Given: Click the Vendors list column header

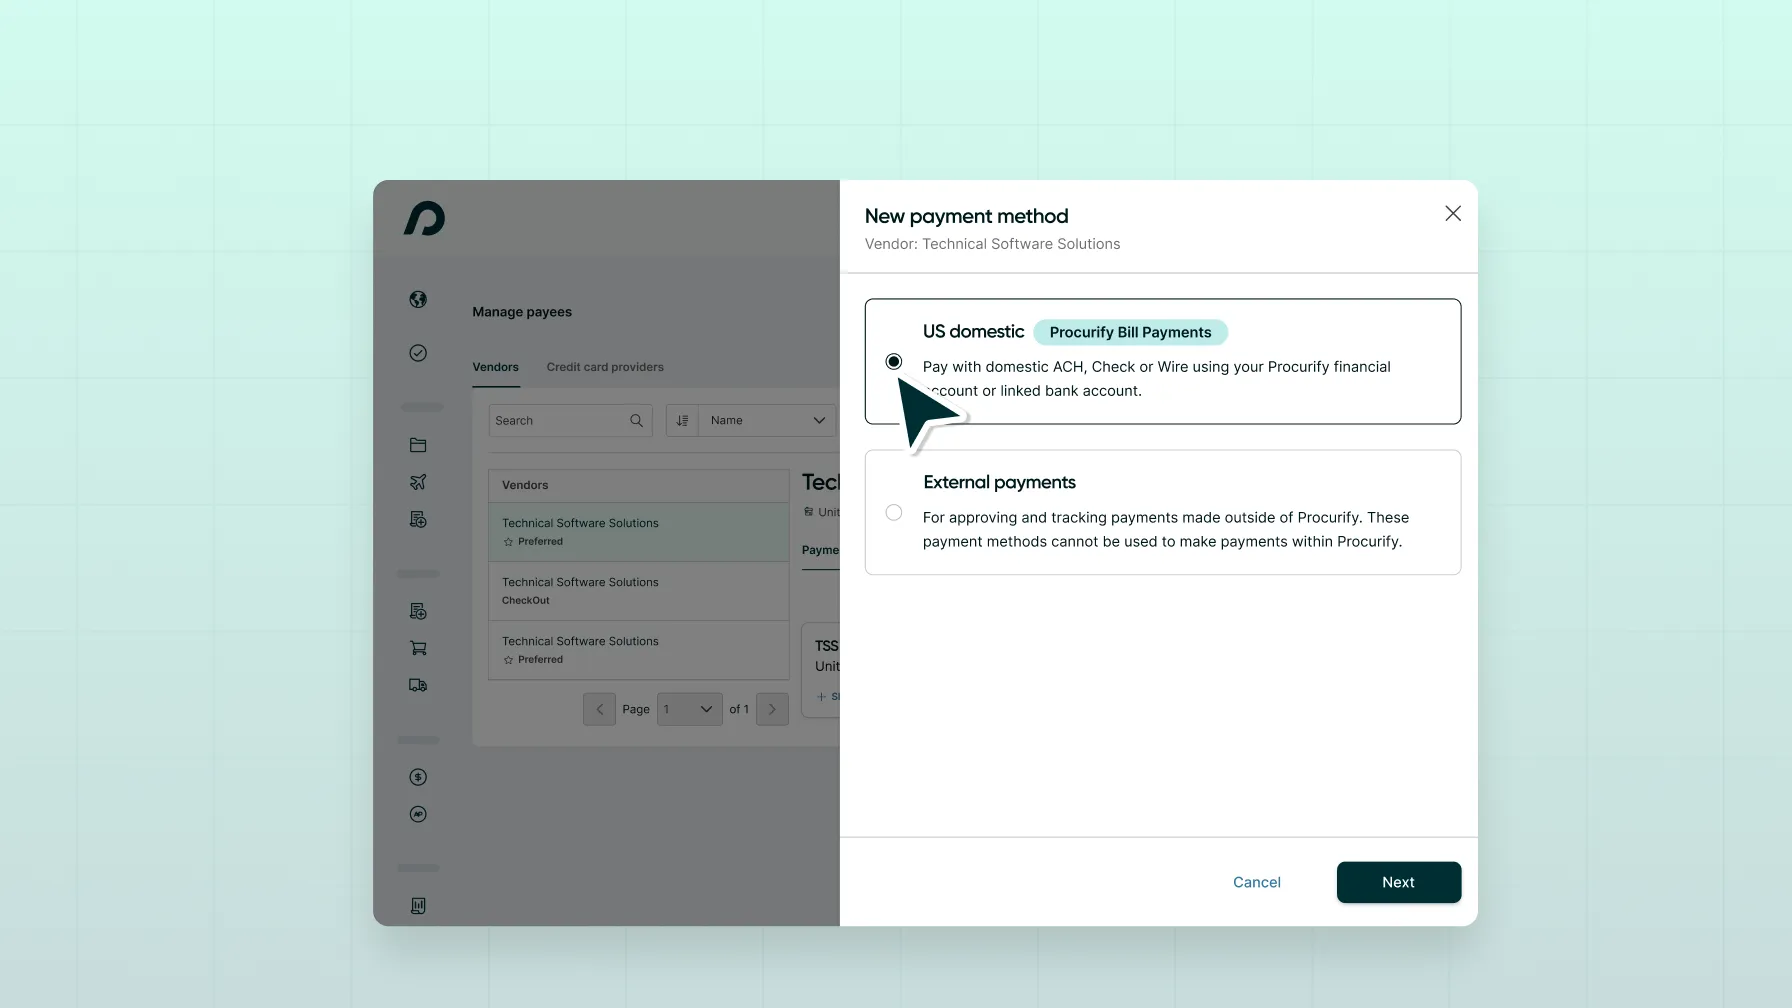Looking at the screenshot, I should point(638,485).
